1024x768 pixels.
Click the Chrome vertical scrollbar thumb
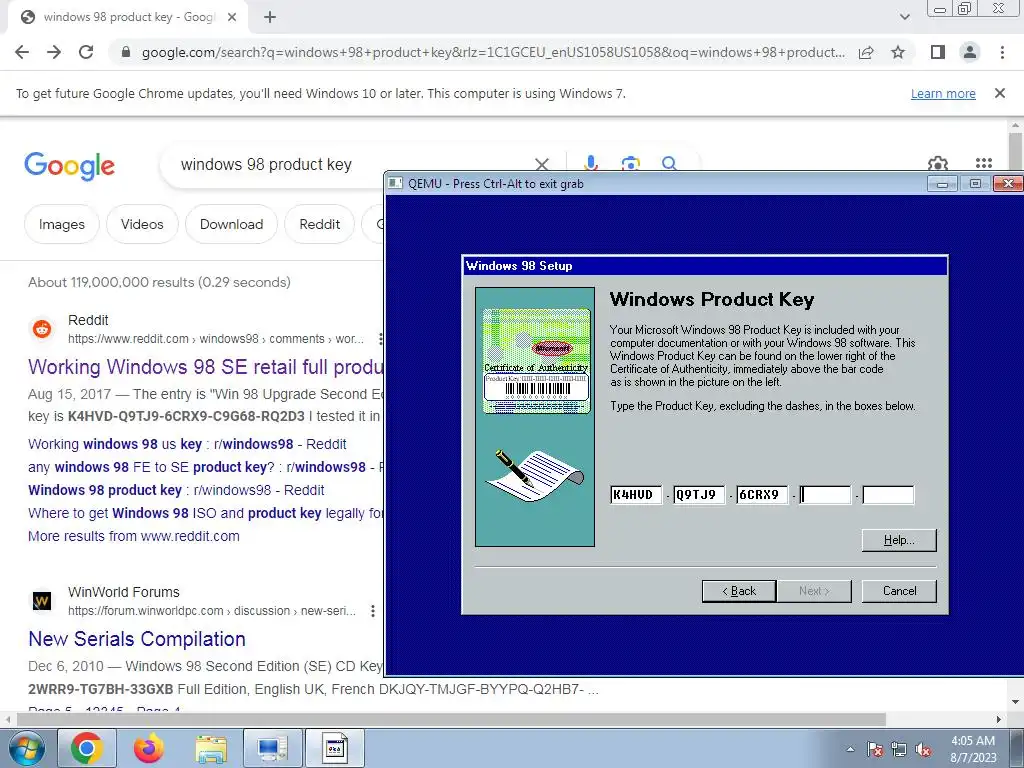[1015, 150]
